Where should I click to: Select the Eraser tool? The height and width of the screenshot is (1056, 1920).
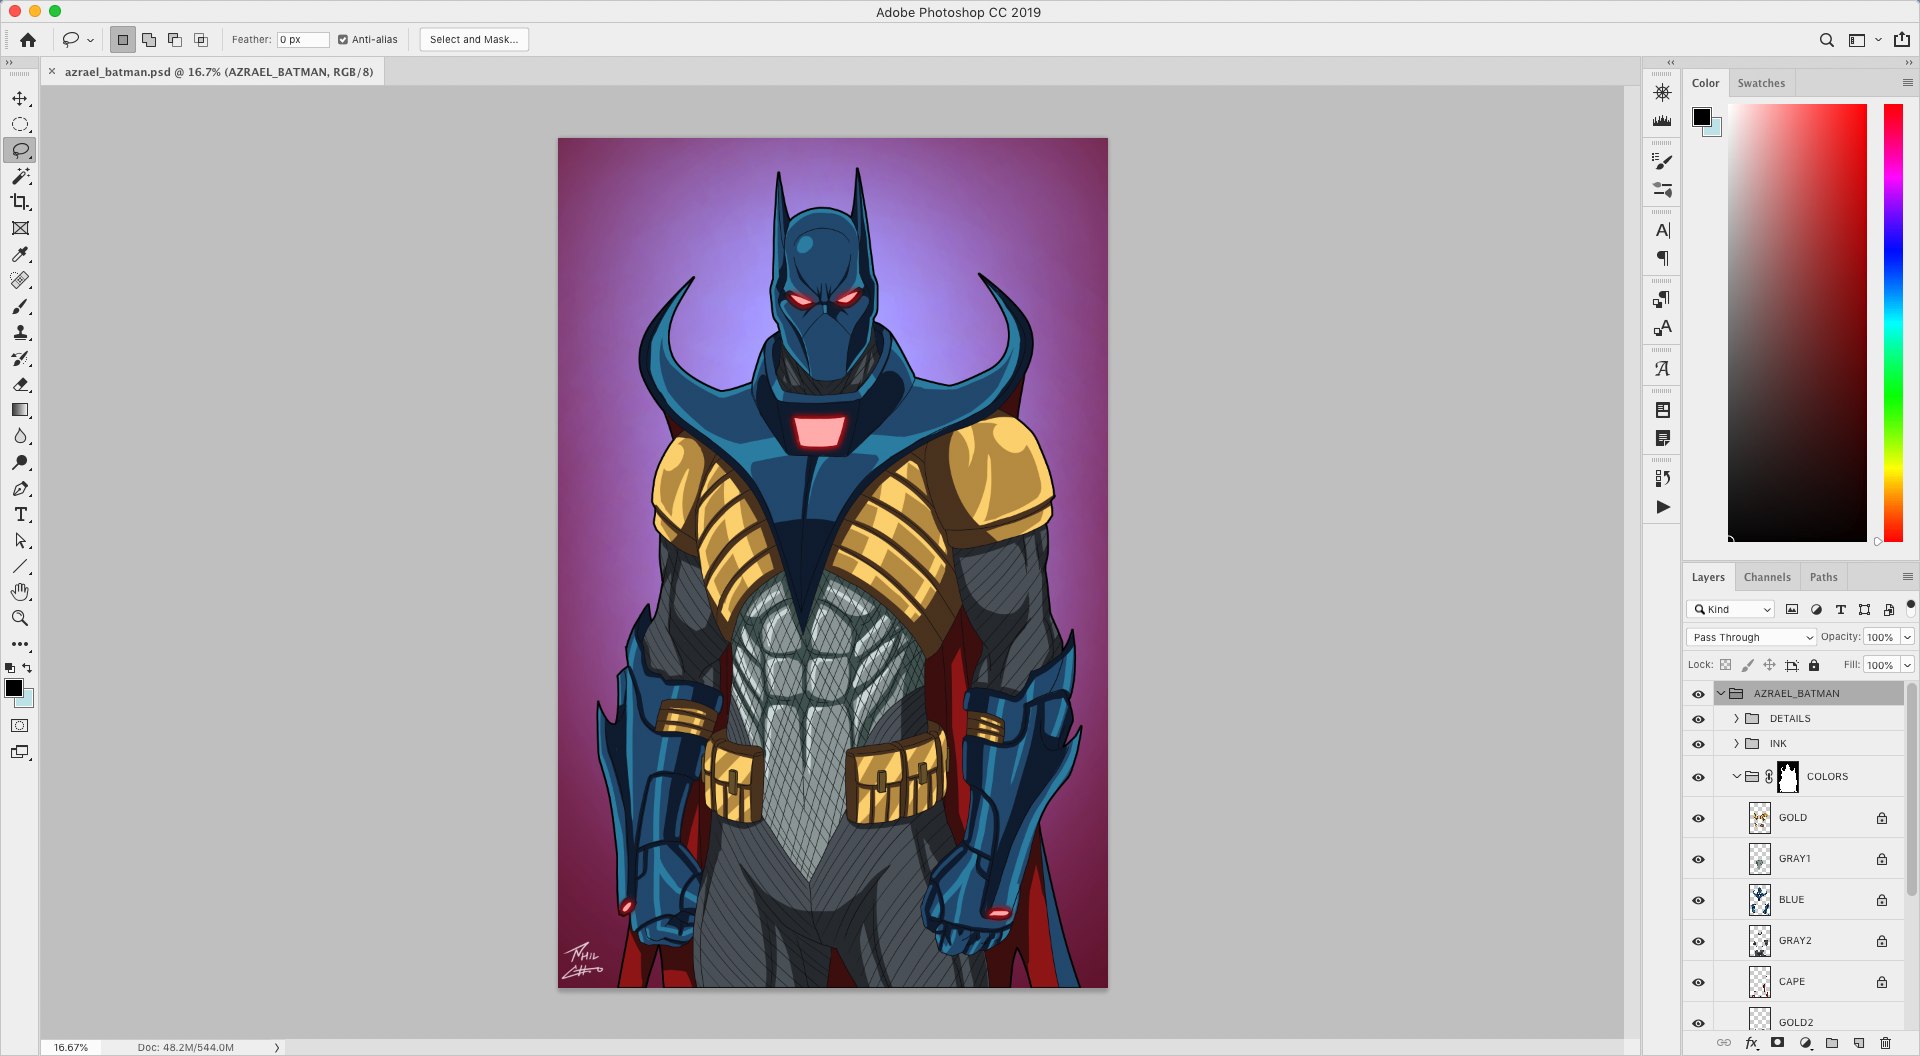click(x=20, y=384)
